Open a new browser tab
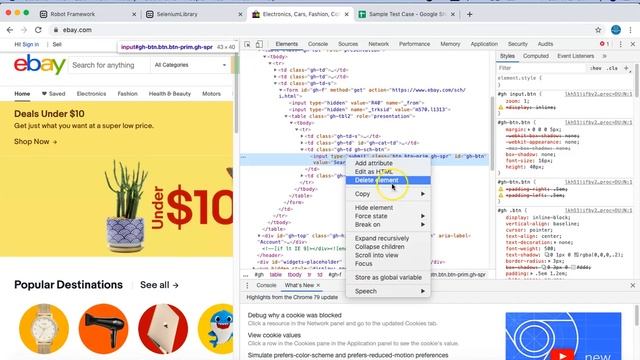This screenshot has width=640, height=360. (469, 14)
